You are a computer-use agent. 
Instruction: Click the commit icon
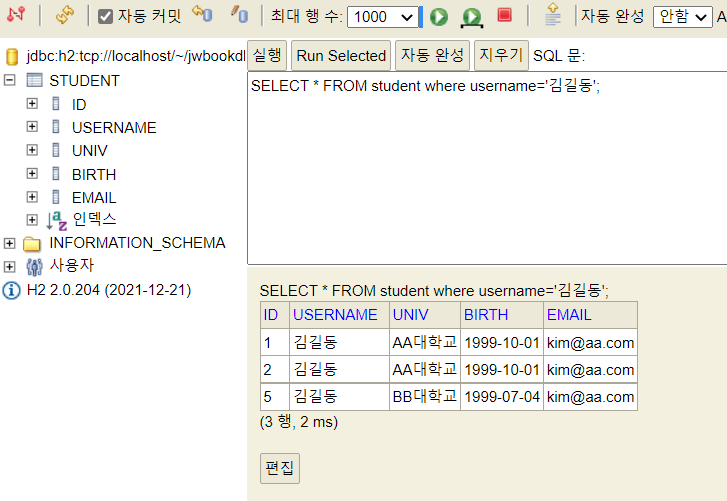pos(240,14)
